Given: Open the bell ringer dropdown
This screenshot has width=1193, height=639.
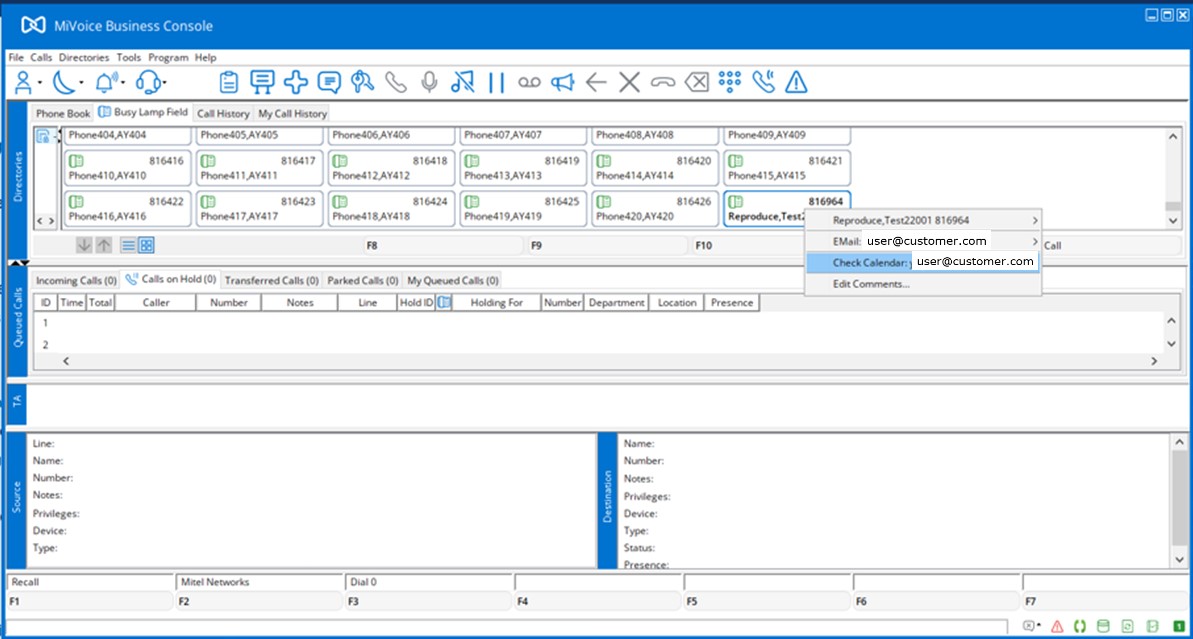Looking at the screenshot, I should click(110, 82).
